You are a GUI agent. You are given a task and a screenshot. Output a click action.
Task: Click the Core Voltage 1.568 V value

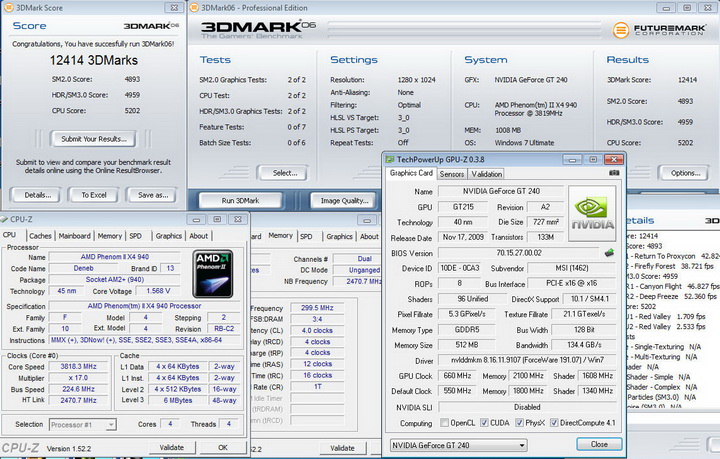(x=158, y=291)
